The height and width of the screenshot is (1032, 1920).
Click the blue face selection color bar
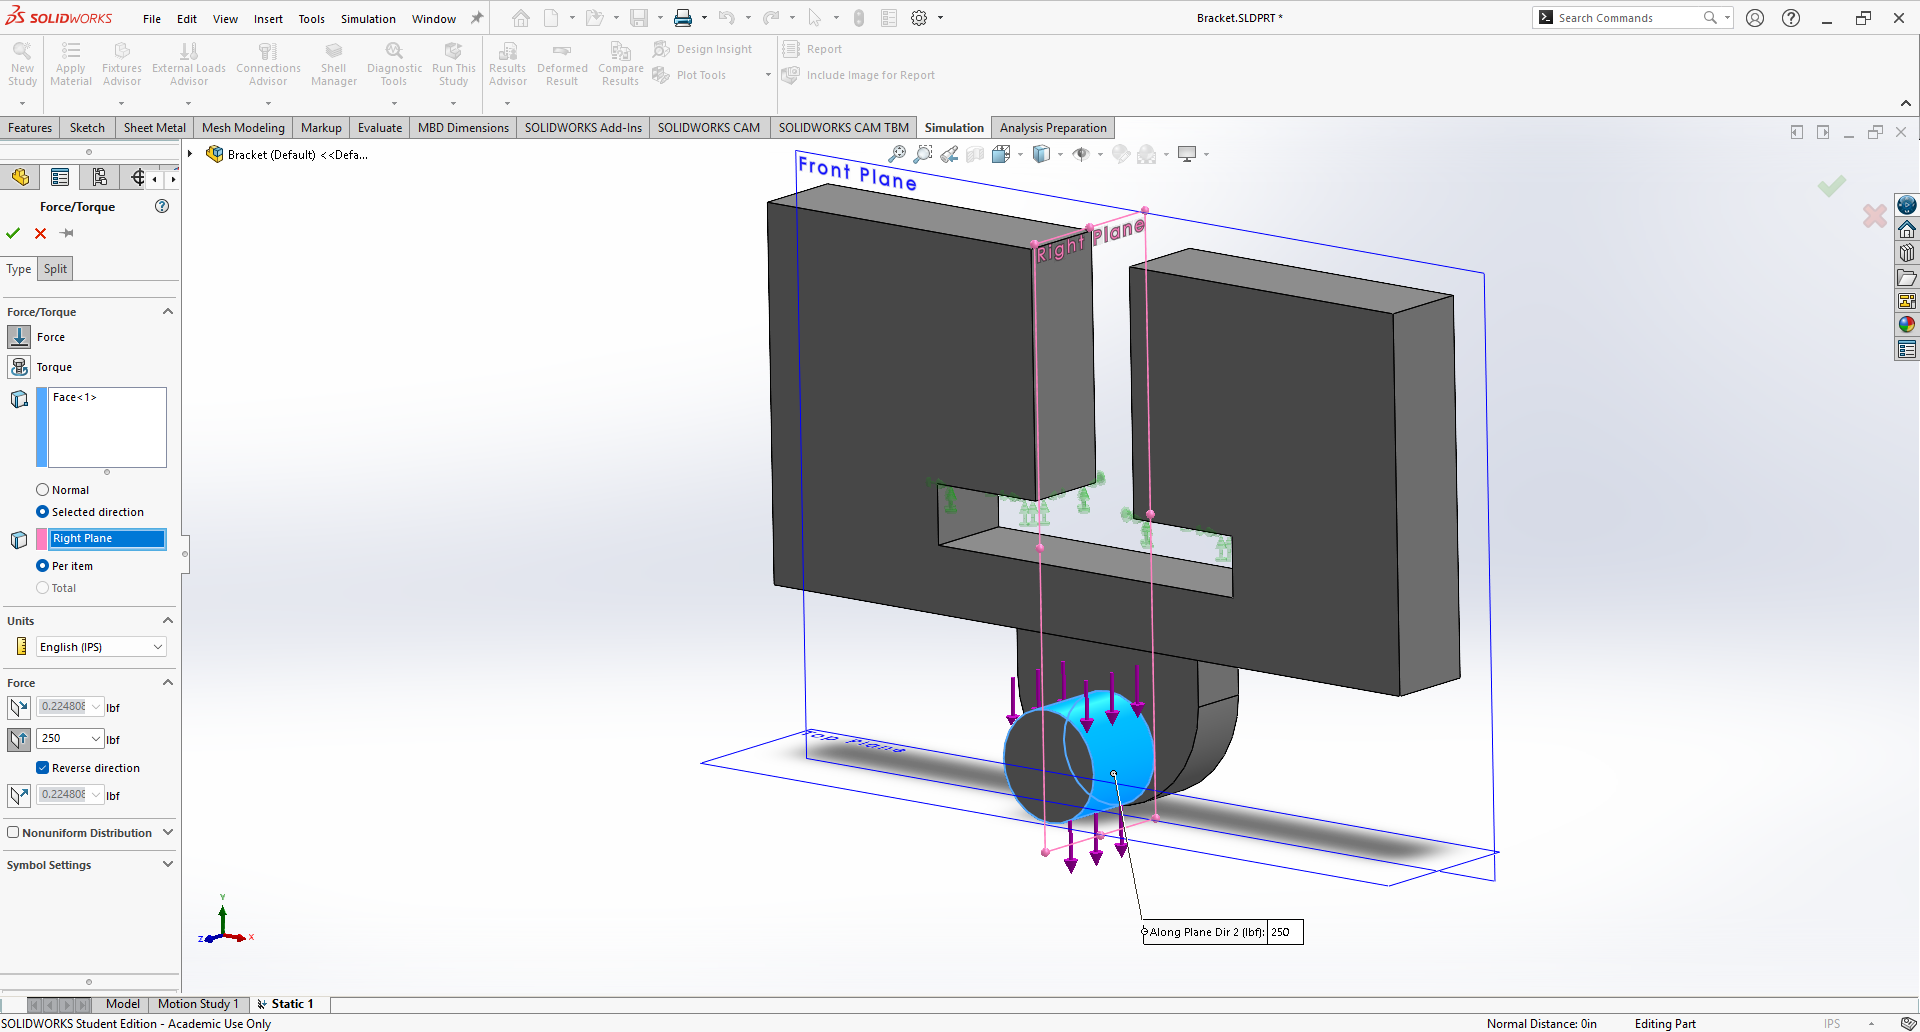coord(42,427)
